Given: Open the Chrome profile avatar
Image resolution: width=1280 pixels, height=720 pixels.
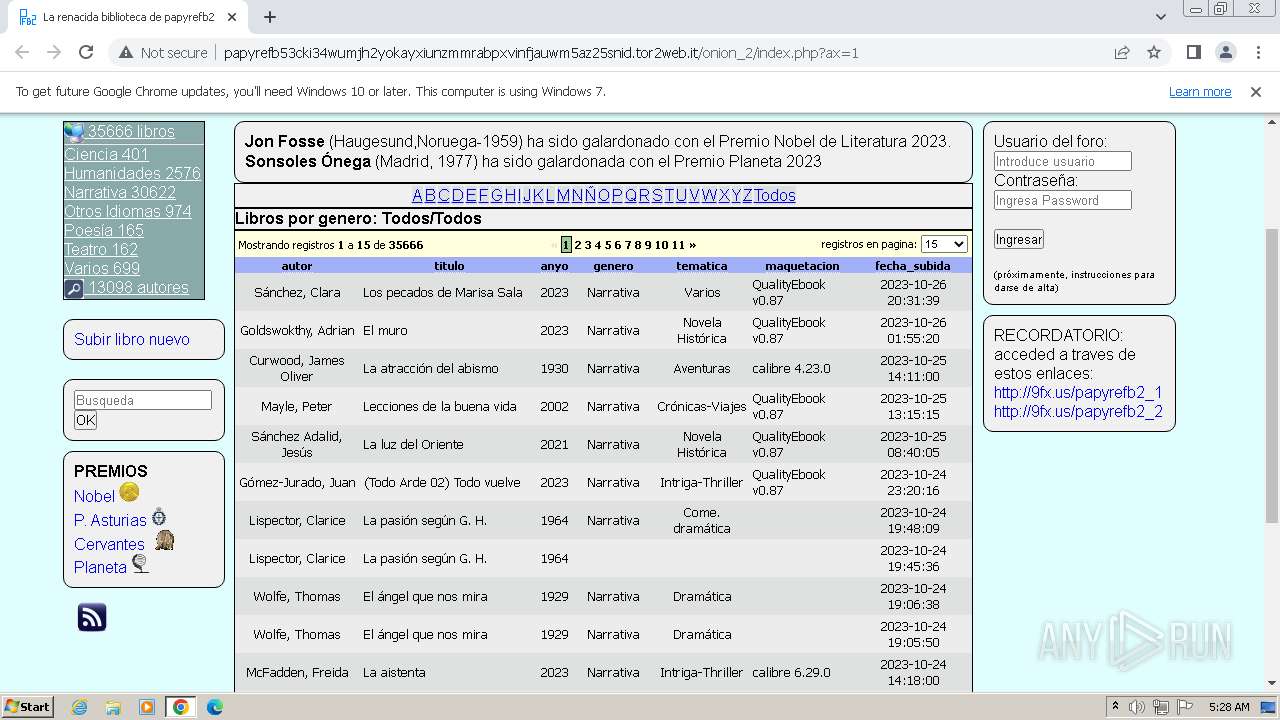Looking at the screenshot, I should [x=1225, y=52].
